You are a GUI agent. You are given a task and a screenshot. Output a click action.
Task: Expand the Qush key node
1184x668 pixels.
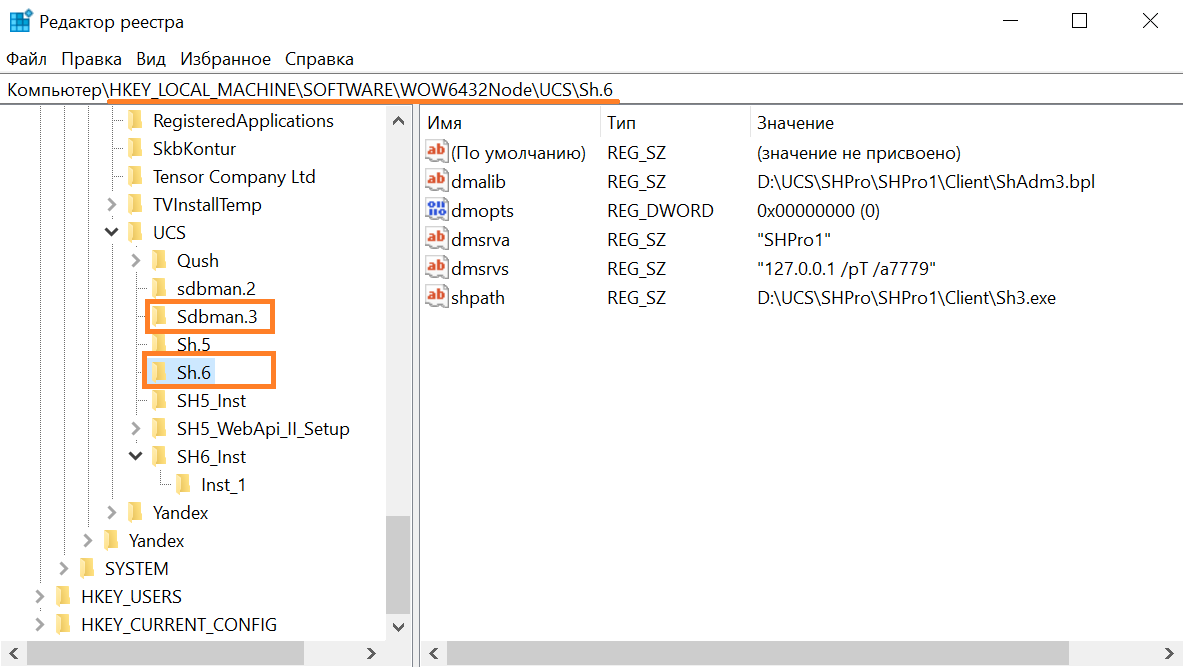tap(136, 261)
